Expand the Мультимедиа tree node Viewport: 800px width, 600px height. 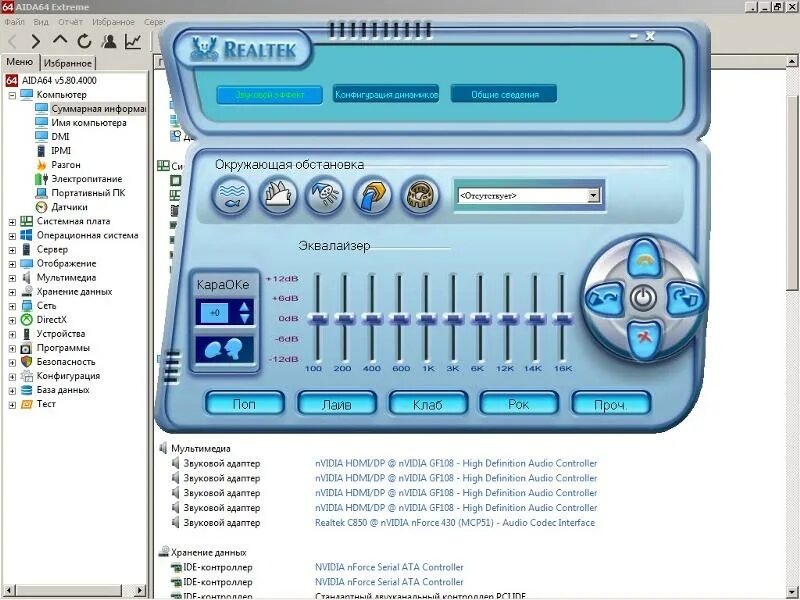12,278
